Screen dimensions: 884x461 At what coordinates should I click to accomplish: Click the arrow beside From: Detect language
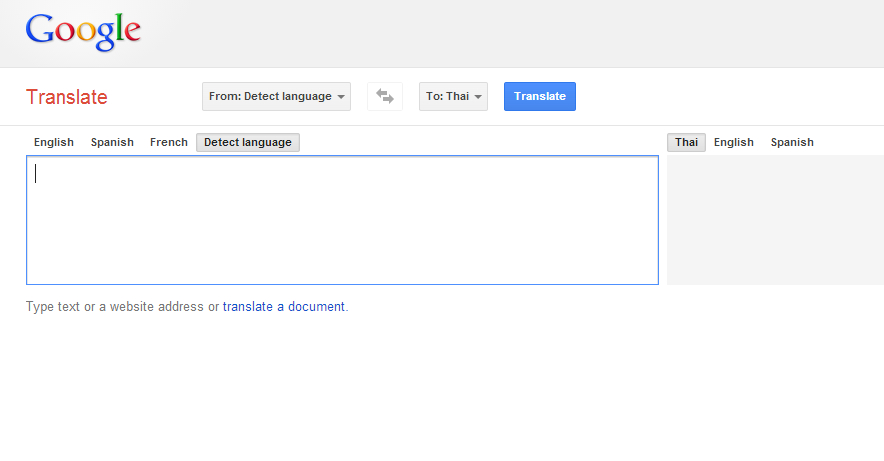(342, 97)
